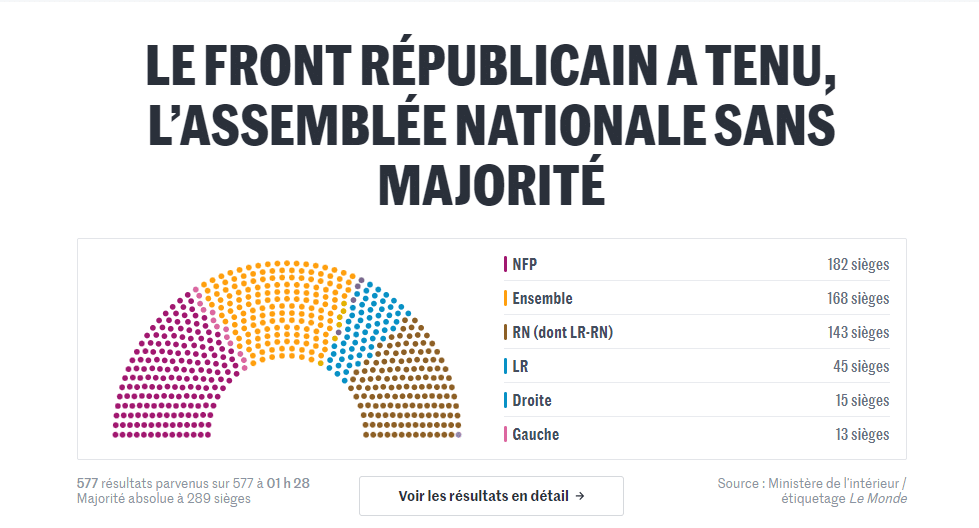Click the pink color marker beside Gauche

coord(505,434)
